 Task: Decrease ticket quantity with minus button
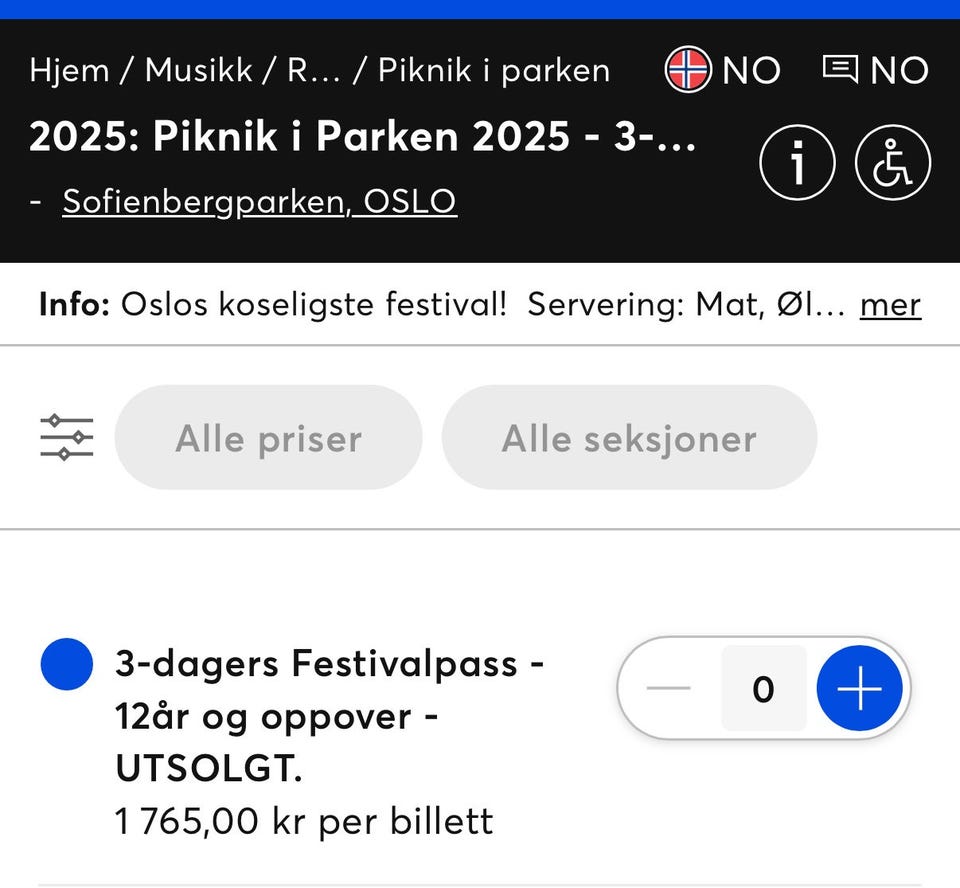pyautogui.click(x=669, y=688)
